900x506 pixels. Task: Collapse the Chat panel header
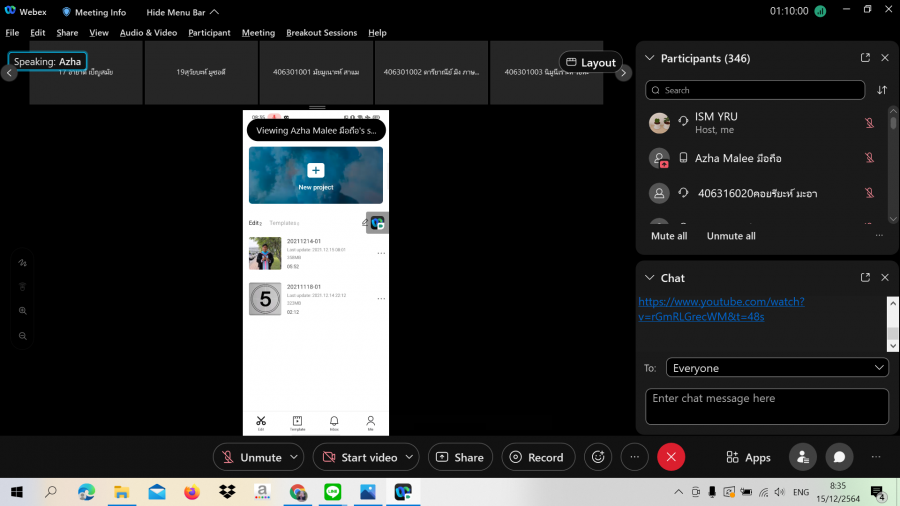click(649, 277)
